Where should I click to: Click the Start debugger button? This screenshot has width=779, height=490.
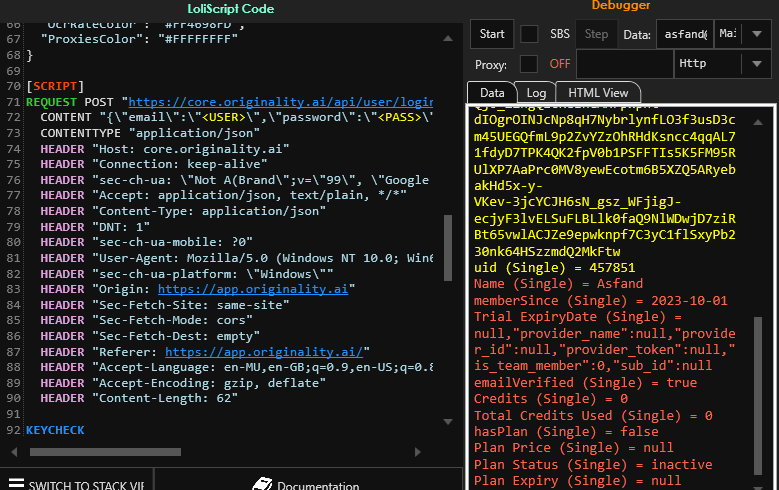coord(492,34)
